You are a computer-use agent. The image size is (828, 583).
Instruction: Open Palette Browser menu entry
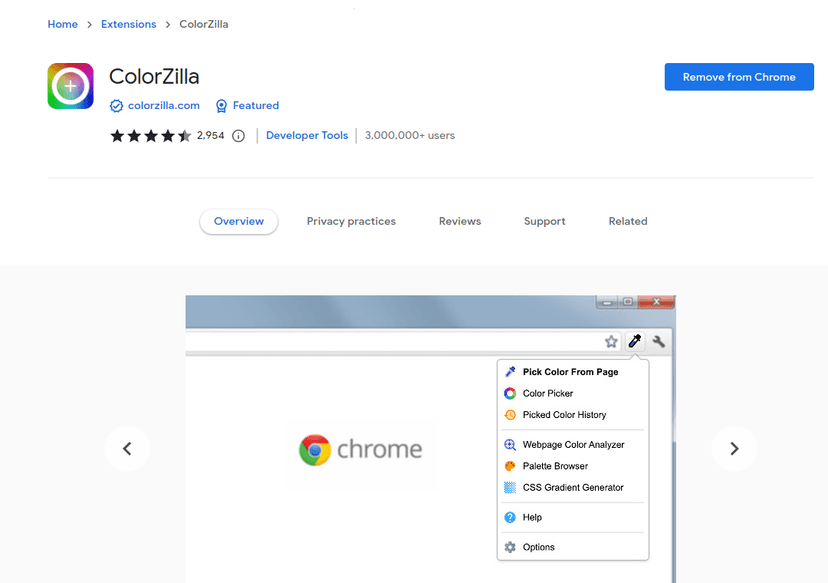pos(573,466)
